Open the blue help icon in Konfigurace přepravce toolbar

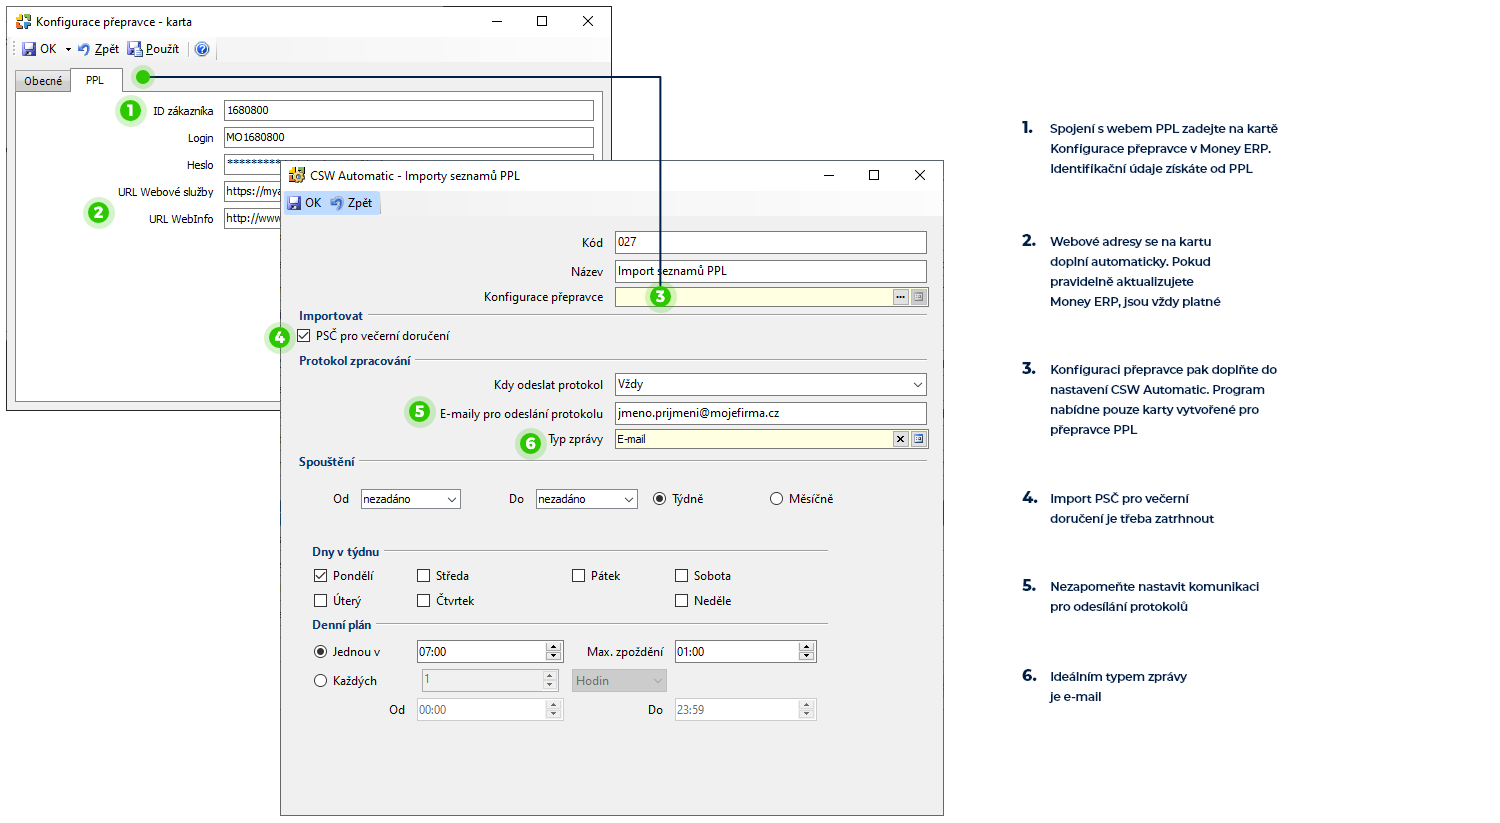point(202,49)
